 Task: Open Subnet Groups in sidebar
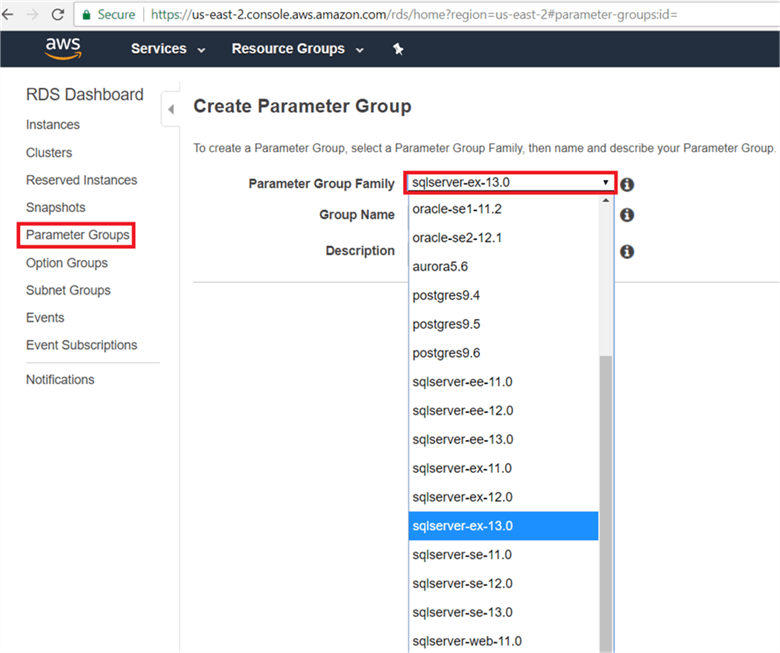tap(68, 290)
